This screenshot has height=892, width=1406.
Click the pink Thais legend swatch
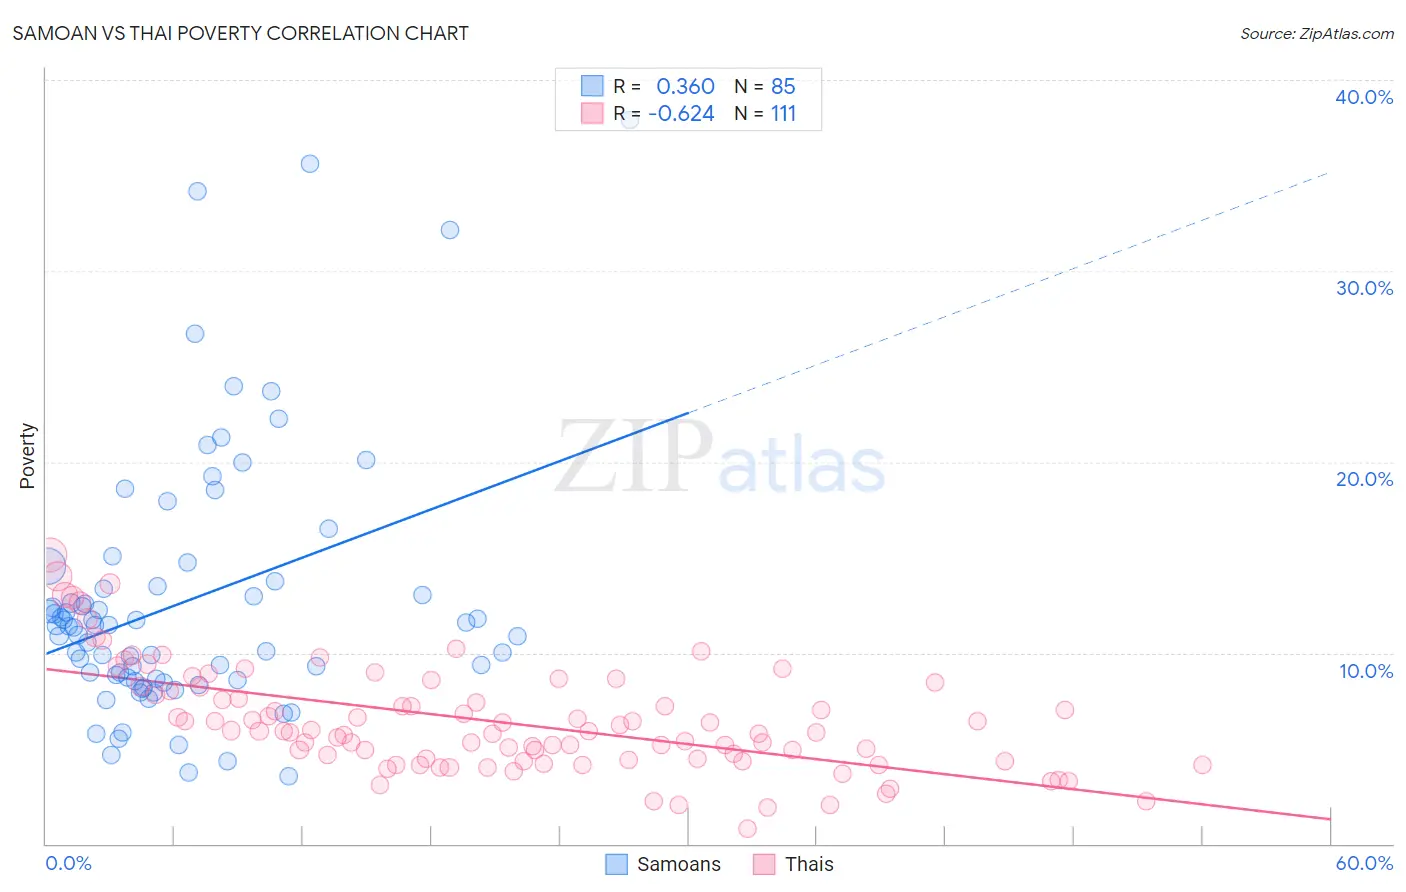765,864
